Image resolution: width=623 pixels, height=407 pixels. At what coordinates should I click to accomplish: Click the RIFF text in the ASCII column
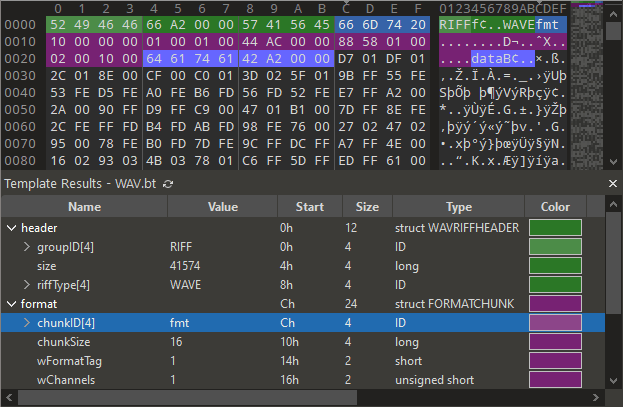click(454, 24)
